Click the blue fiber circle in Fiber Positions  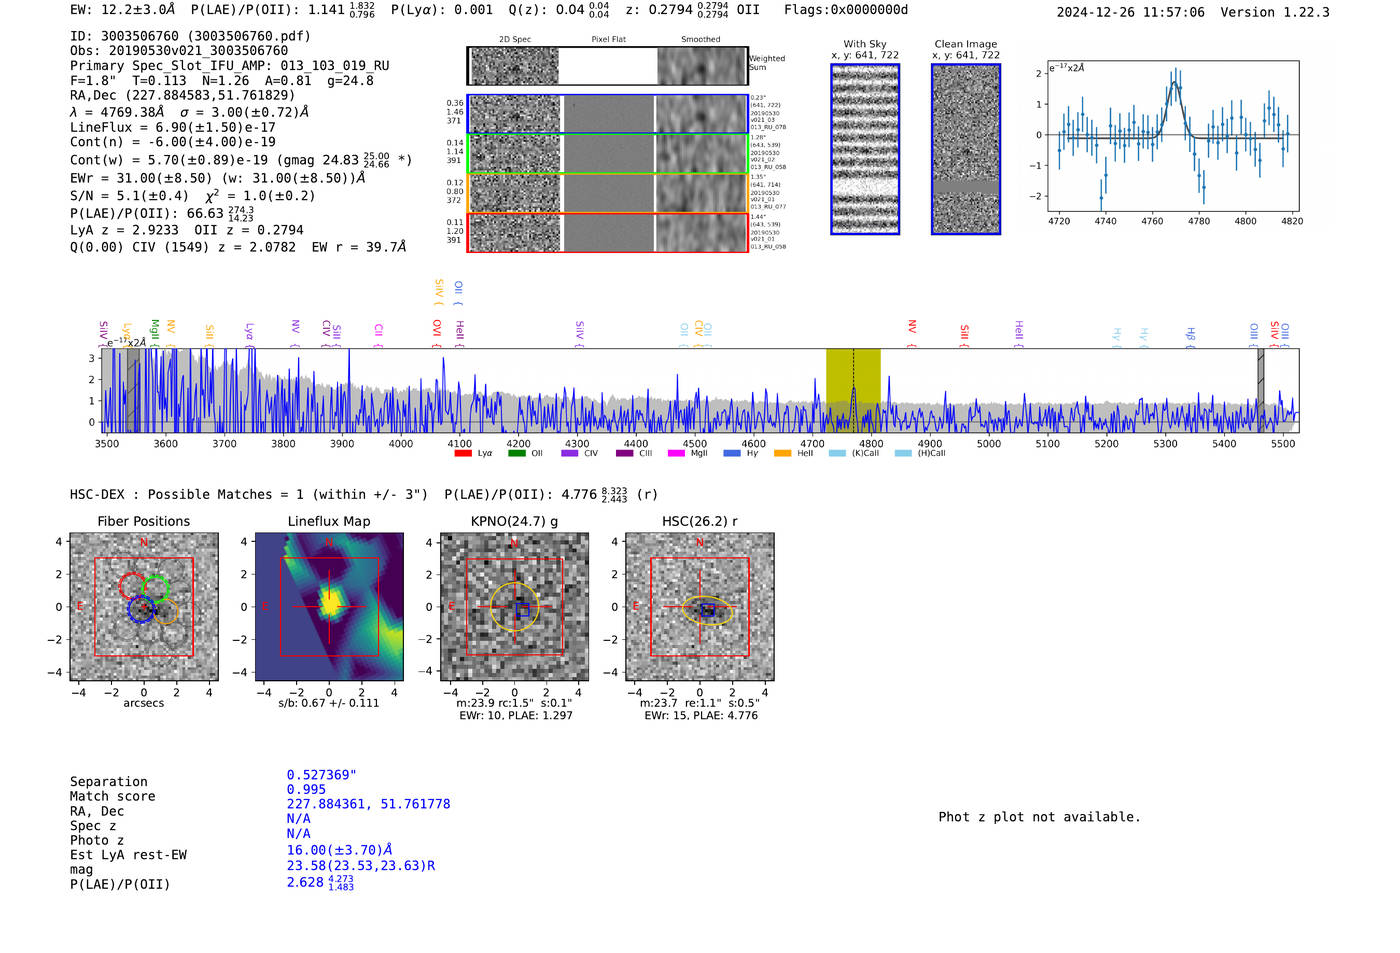click(142, 609)
